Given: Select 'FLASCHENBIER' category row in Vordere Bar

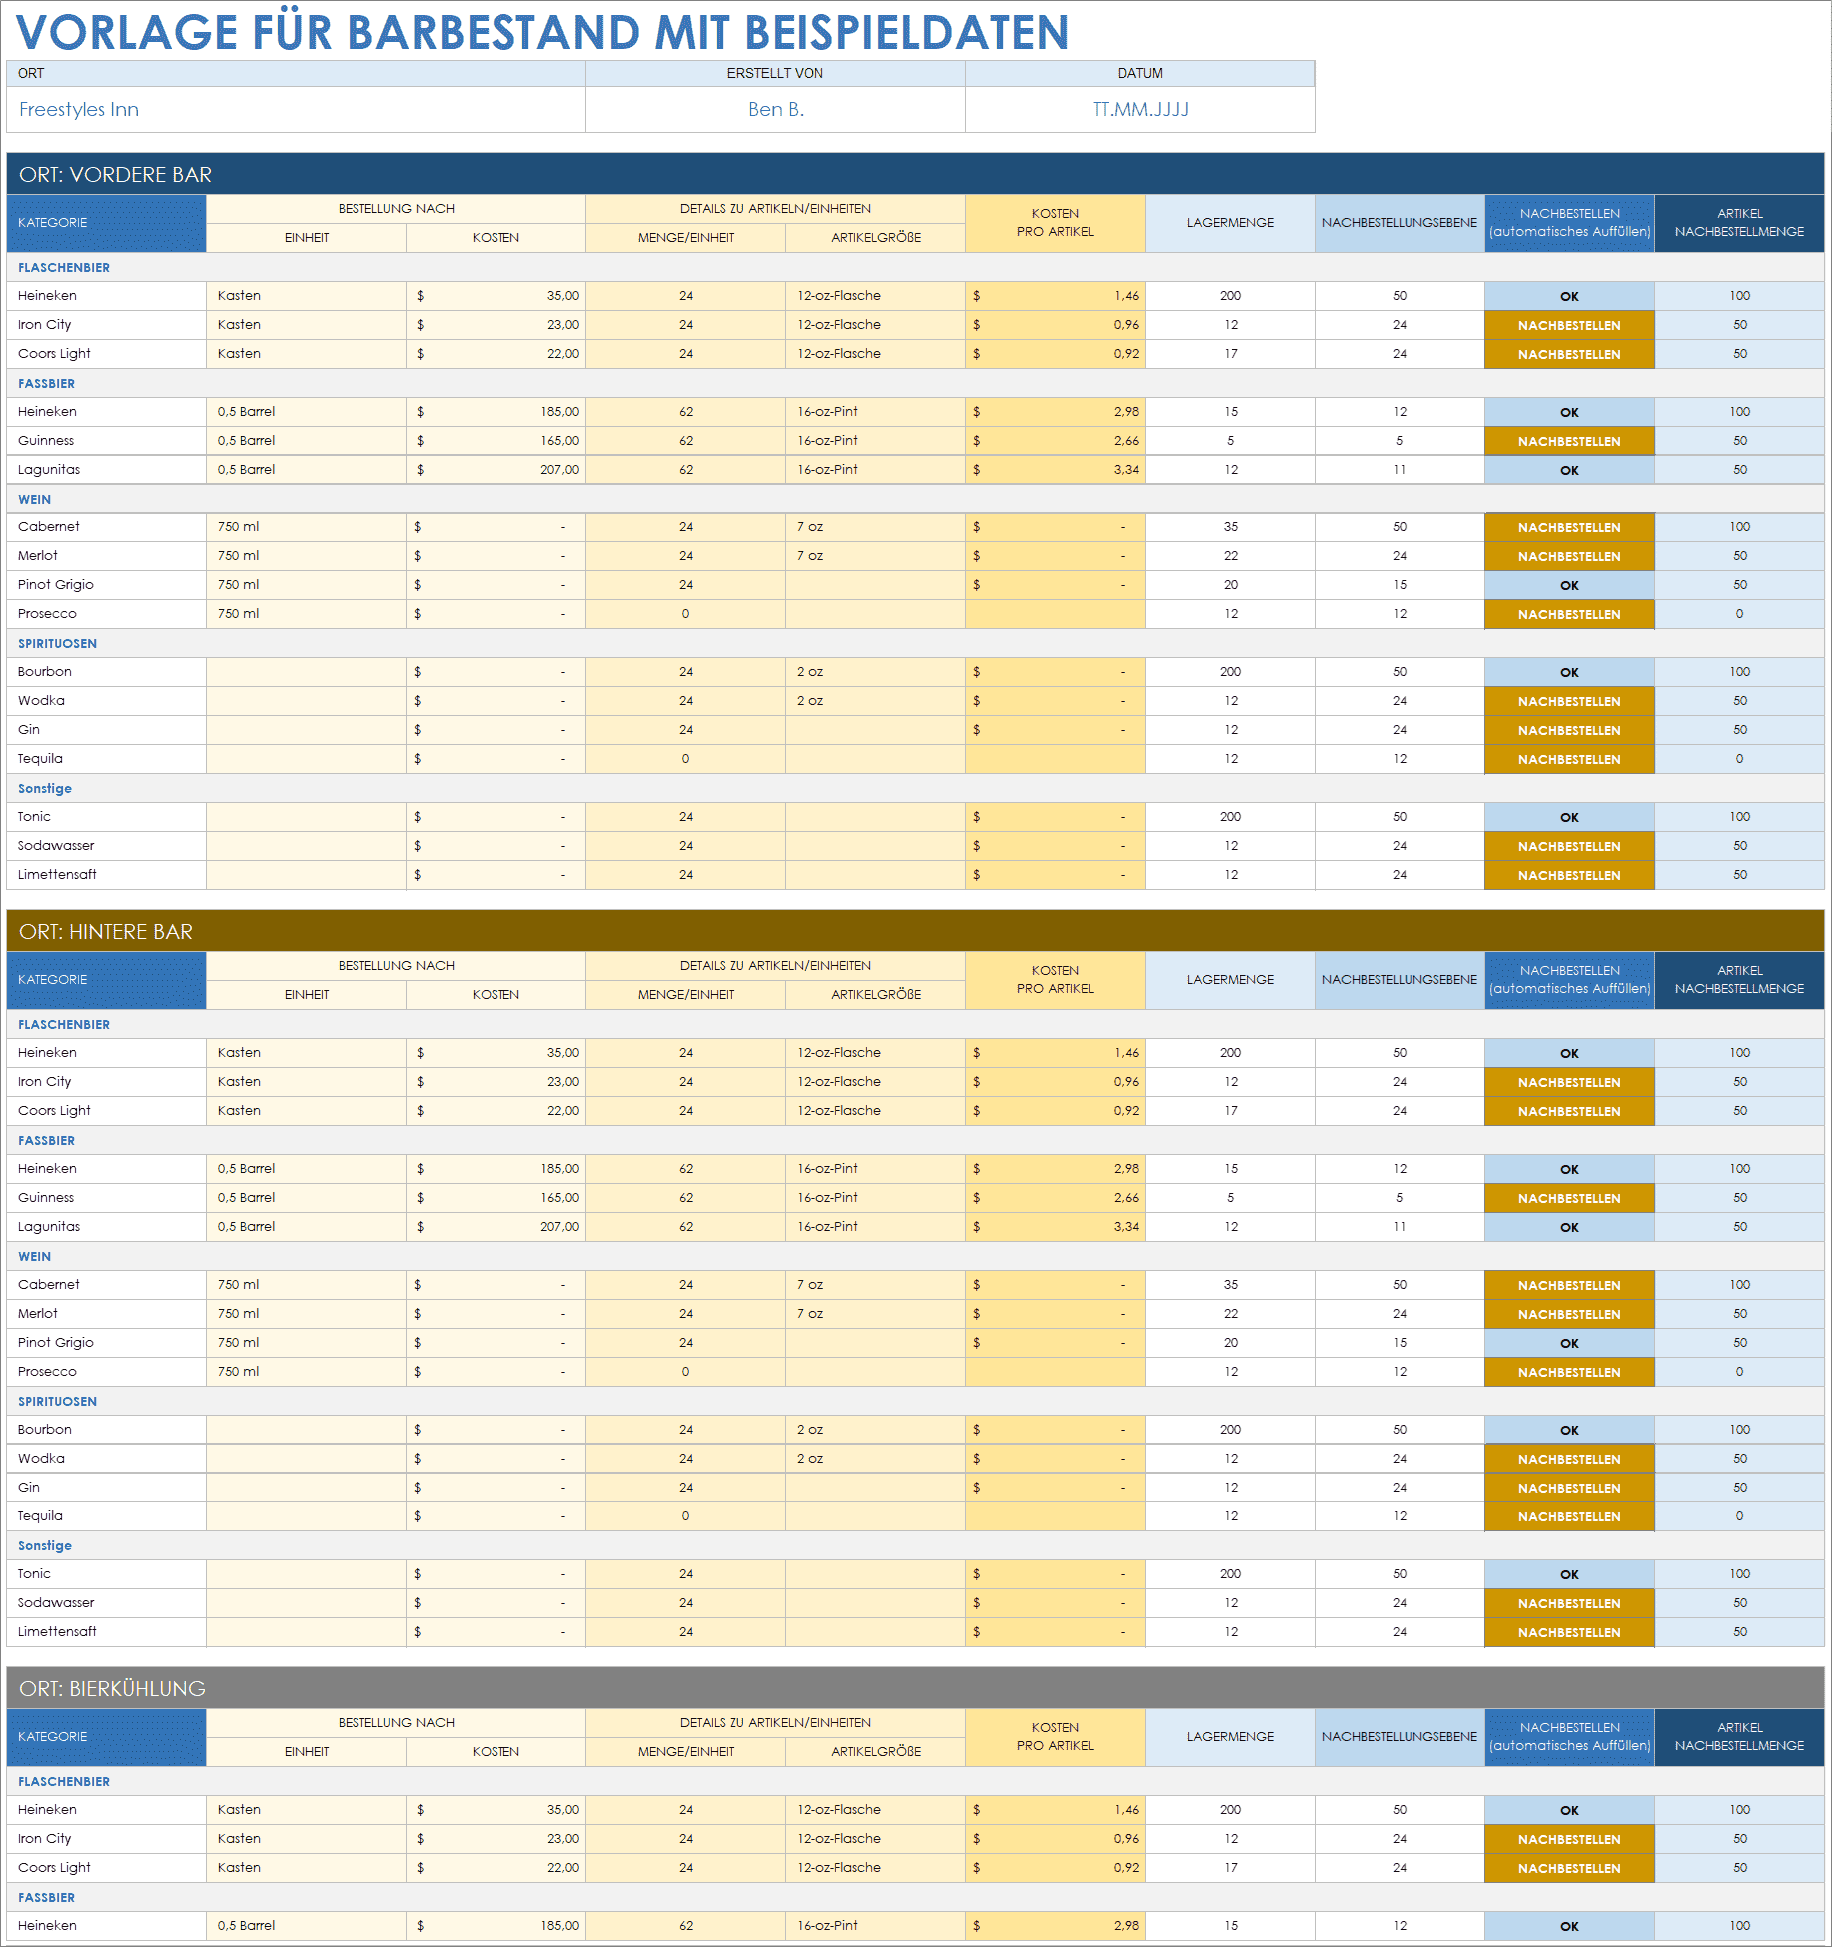Looking at the screenshot, I should 915,267.
